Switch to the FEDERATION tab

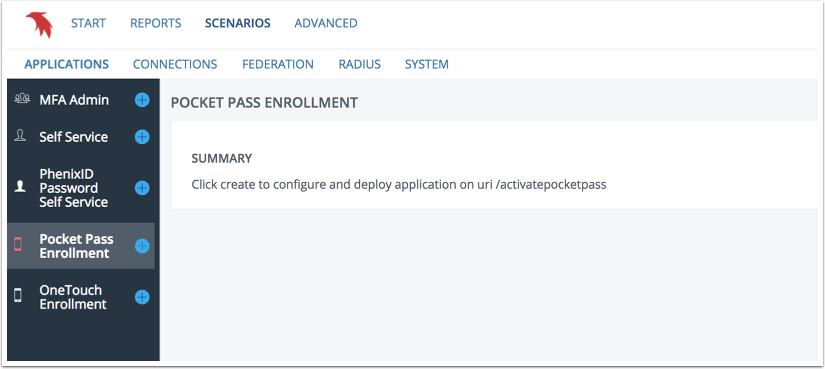coord(278,64)
